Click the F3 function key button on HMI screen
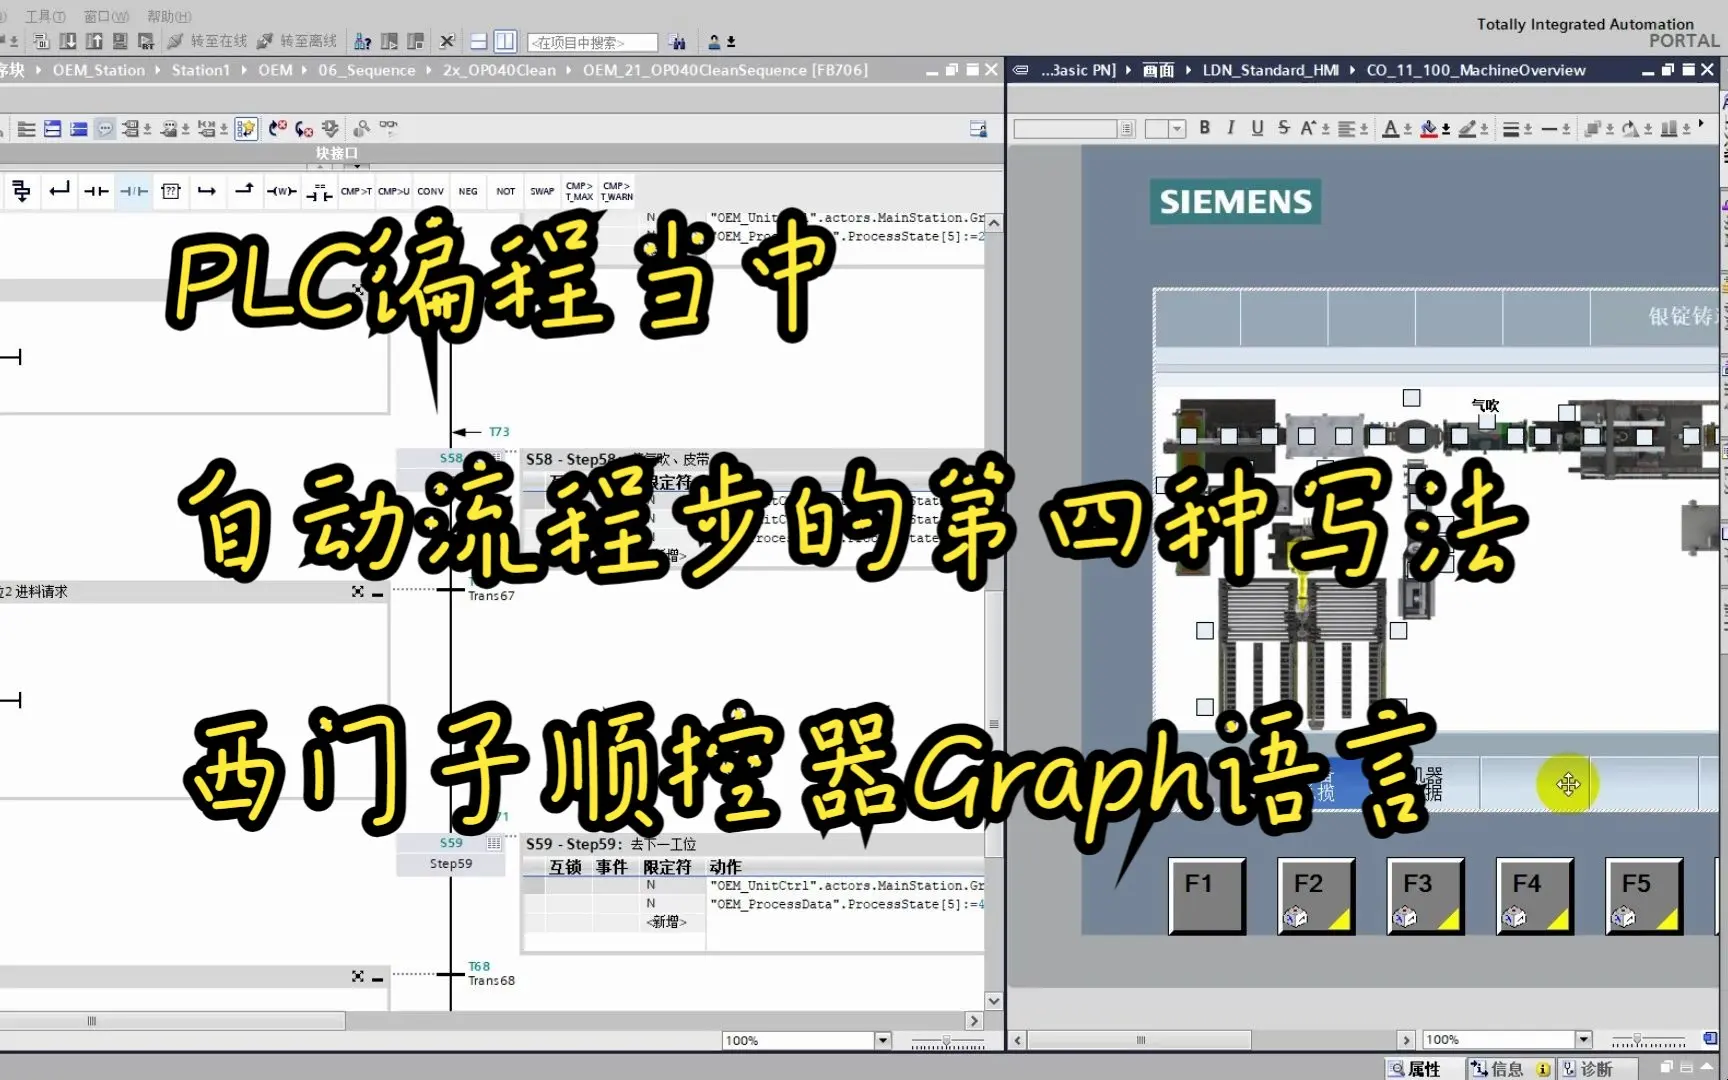The image size is (1728, 1080). (x=1426, y=896)
